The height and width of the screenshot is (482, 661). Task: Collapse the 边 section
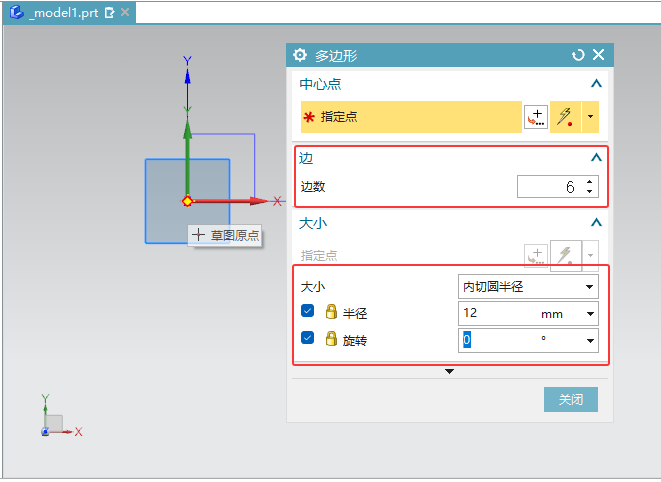596,158
